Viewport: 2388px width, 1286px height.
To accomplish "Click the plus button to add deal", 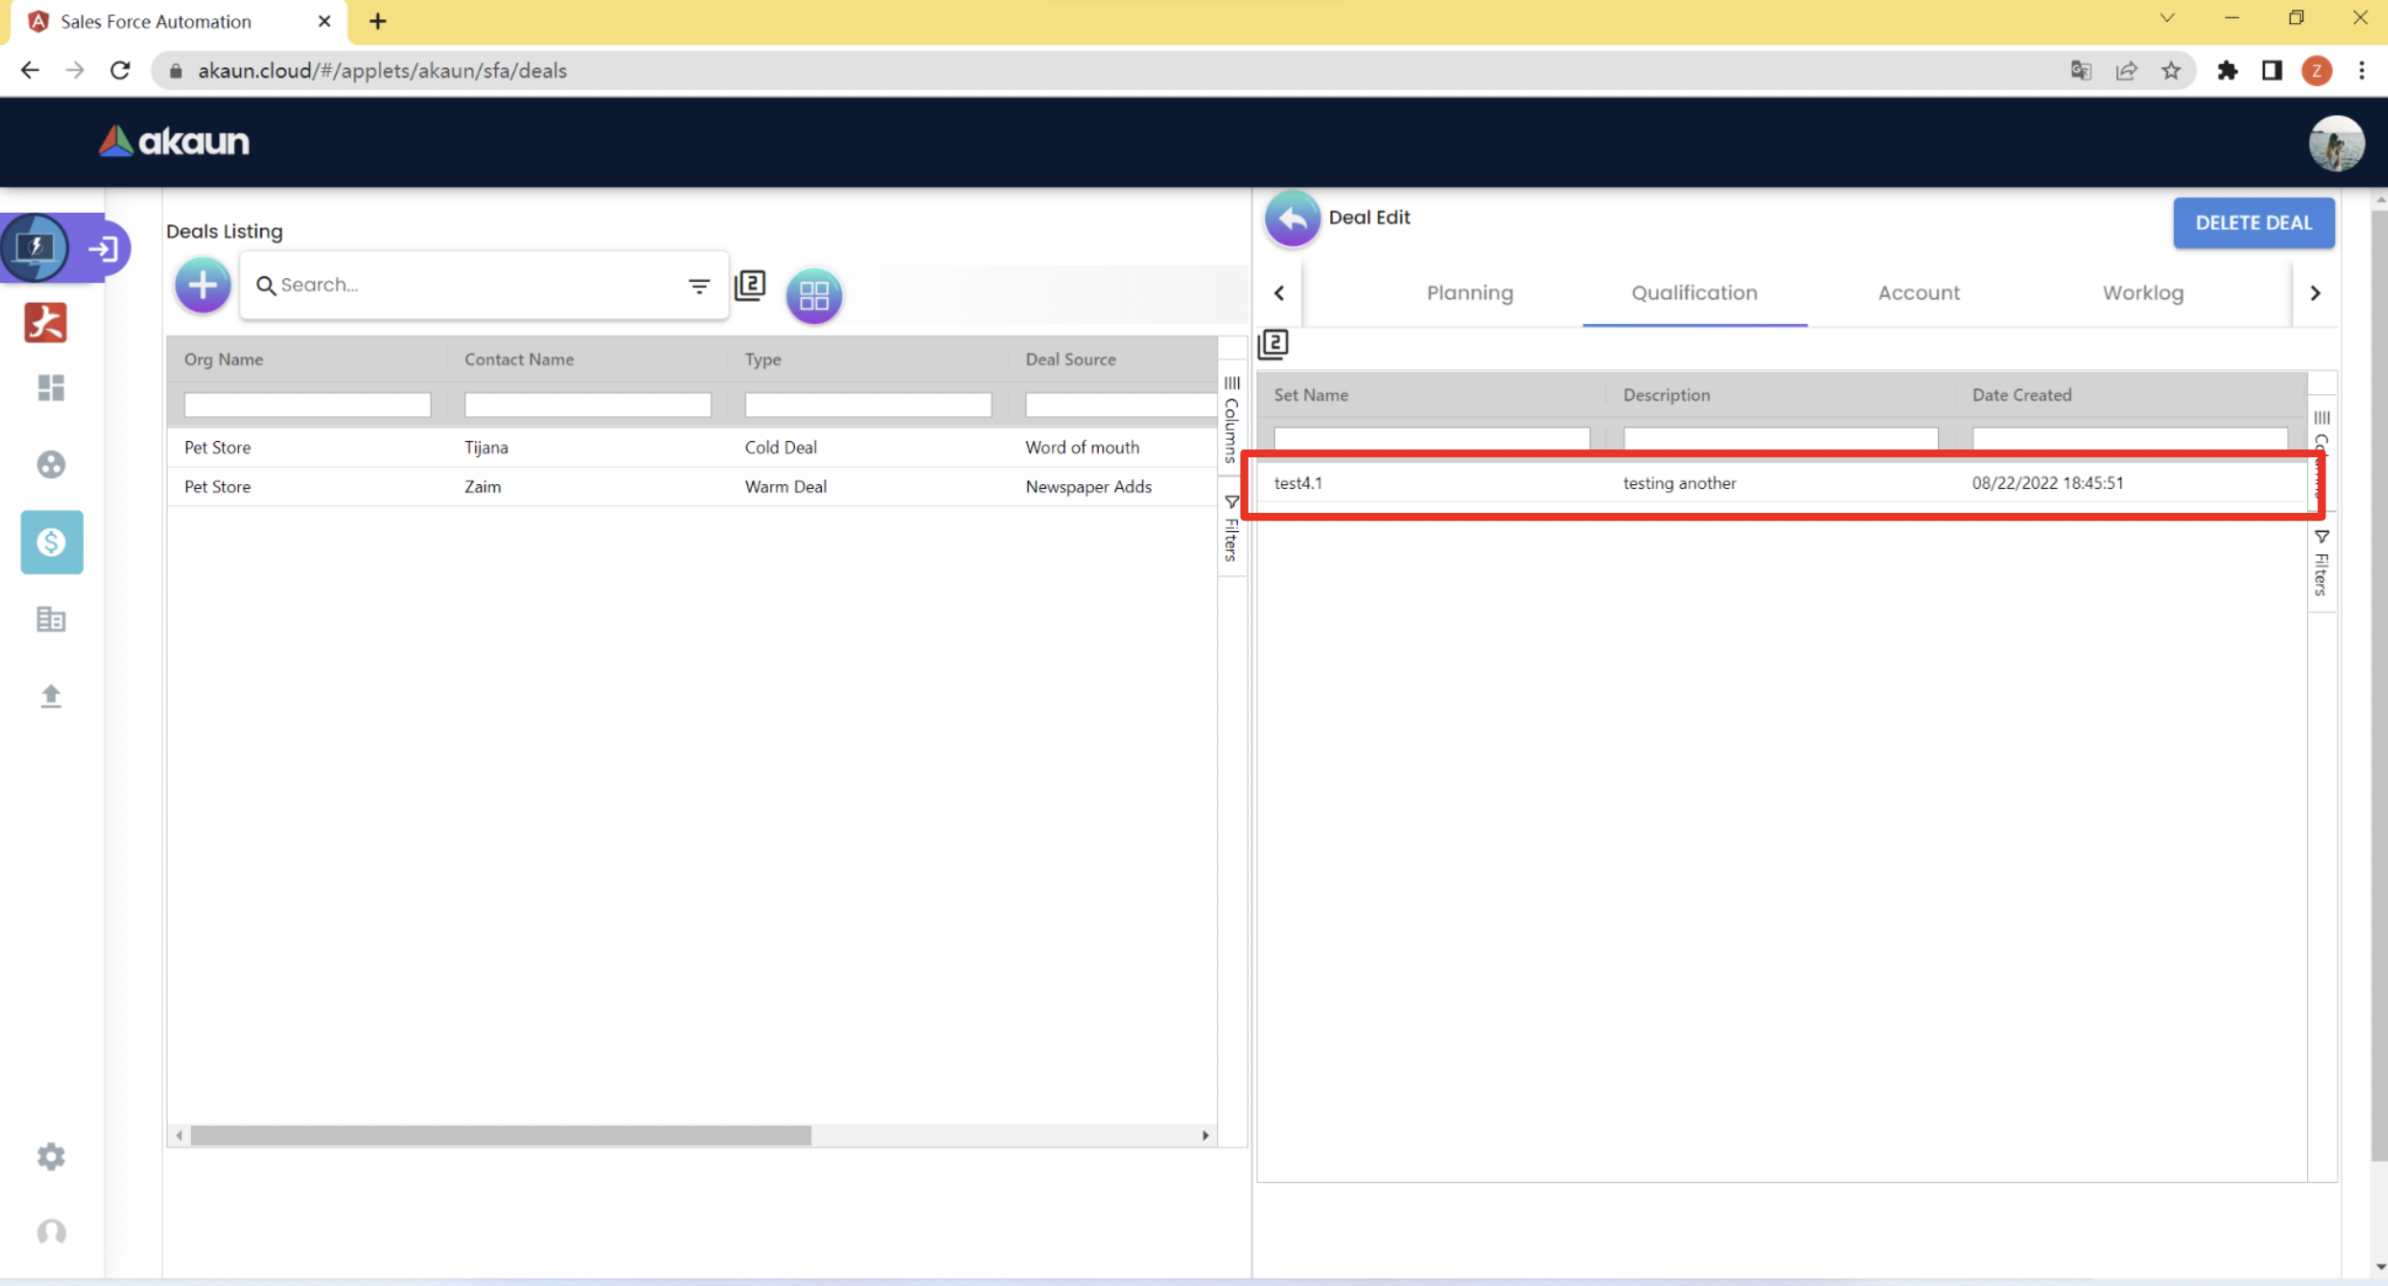I will [202, 285].
